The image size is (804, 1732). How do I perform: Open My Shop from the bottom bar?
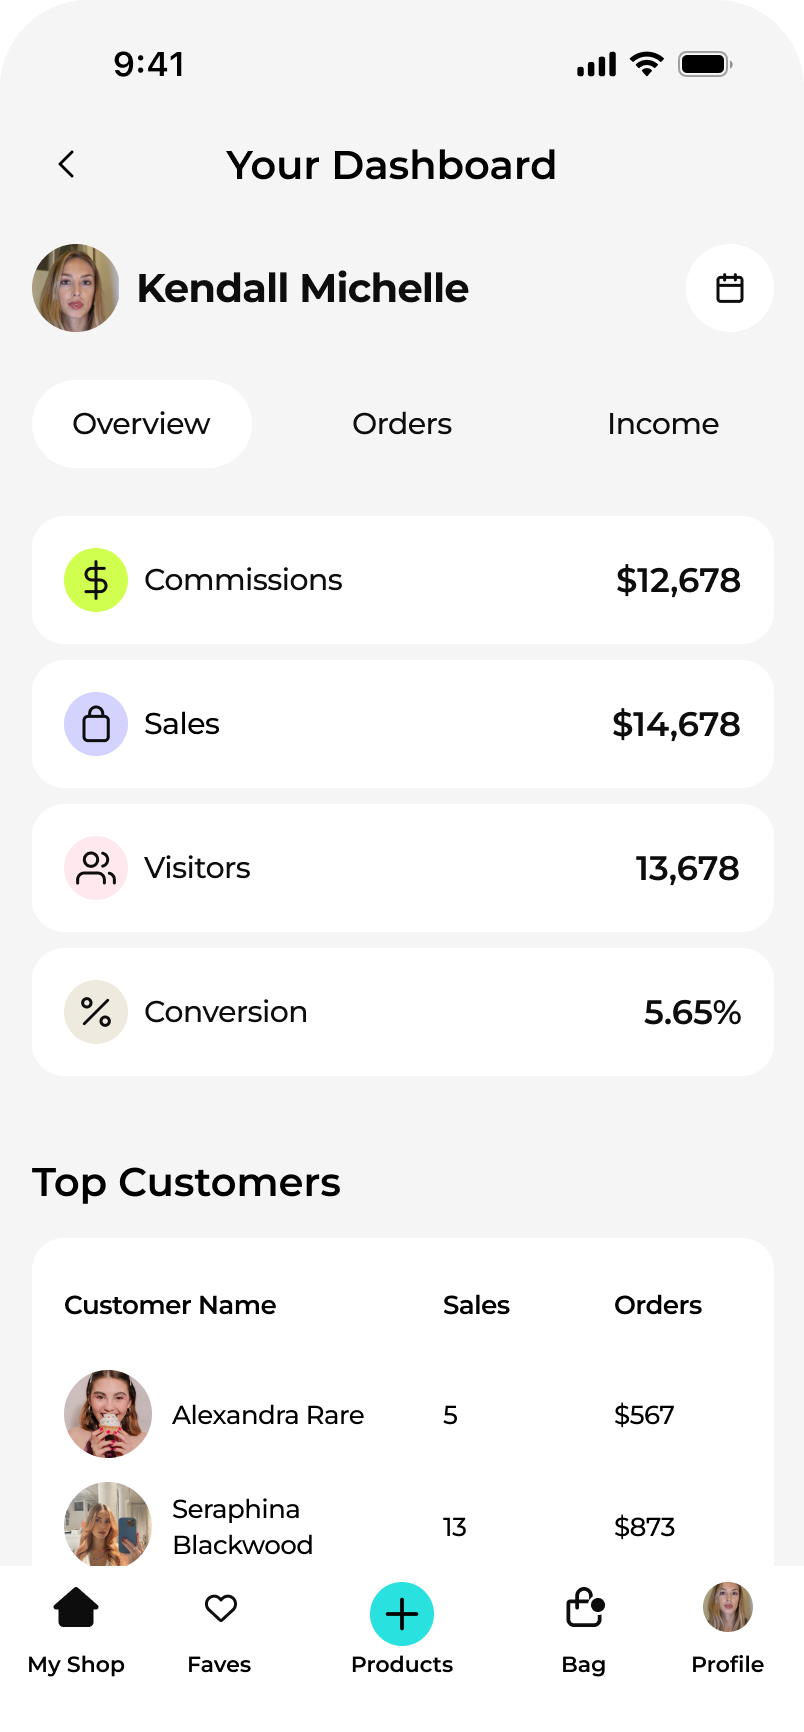76,1630
